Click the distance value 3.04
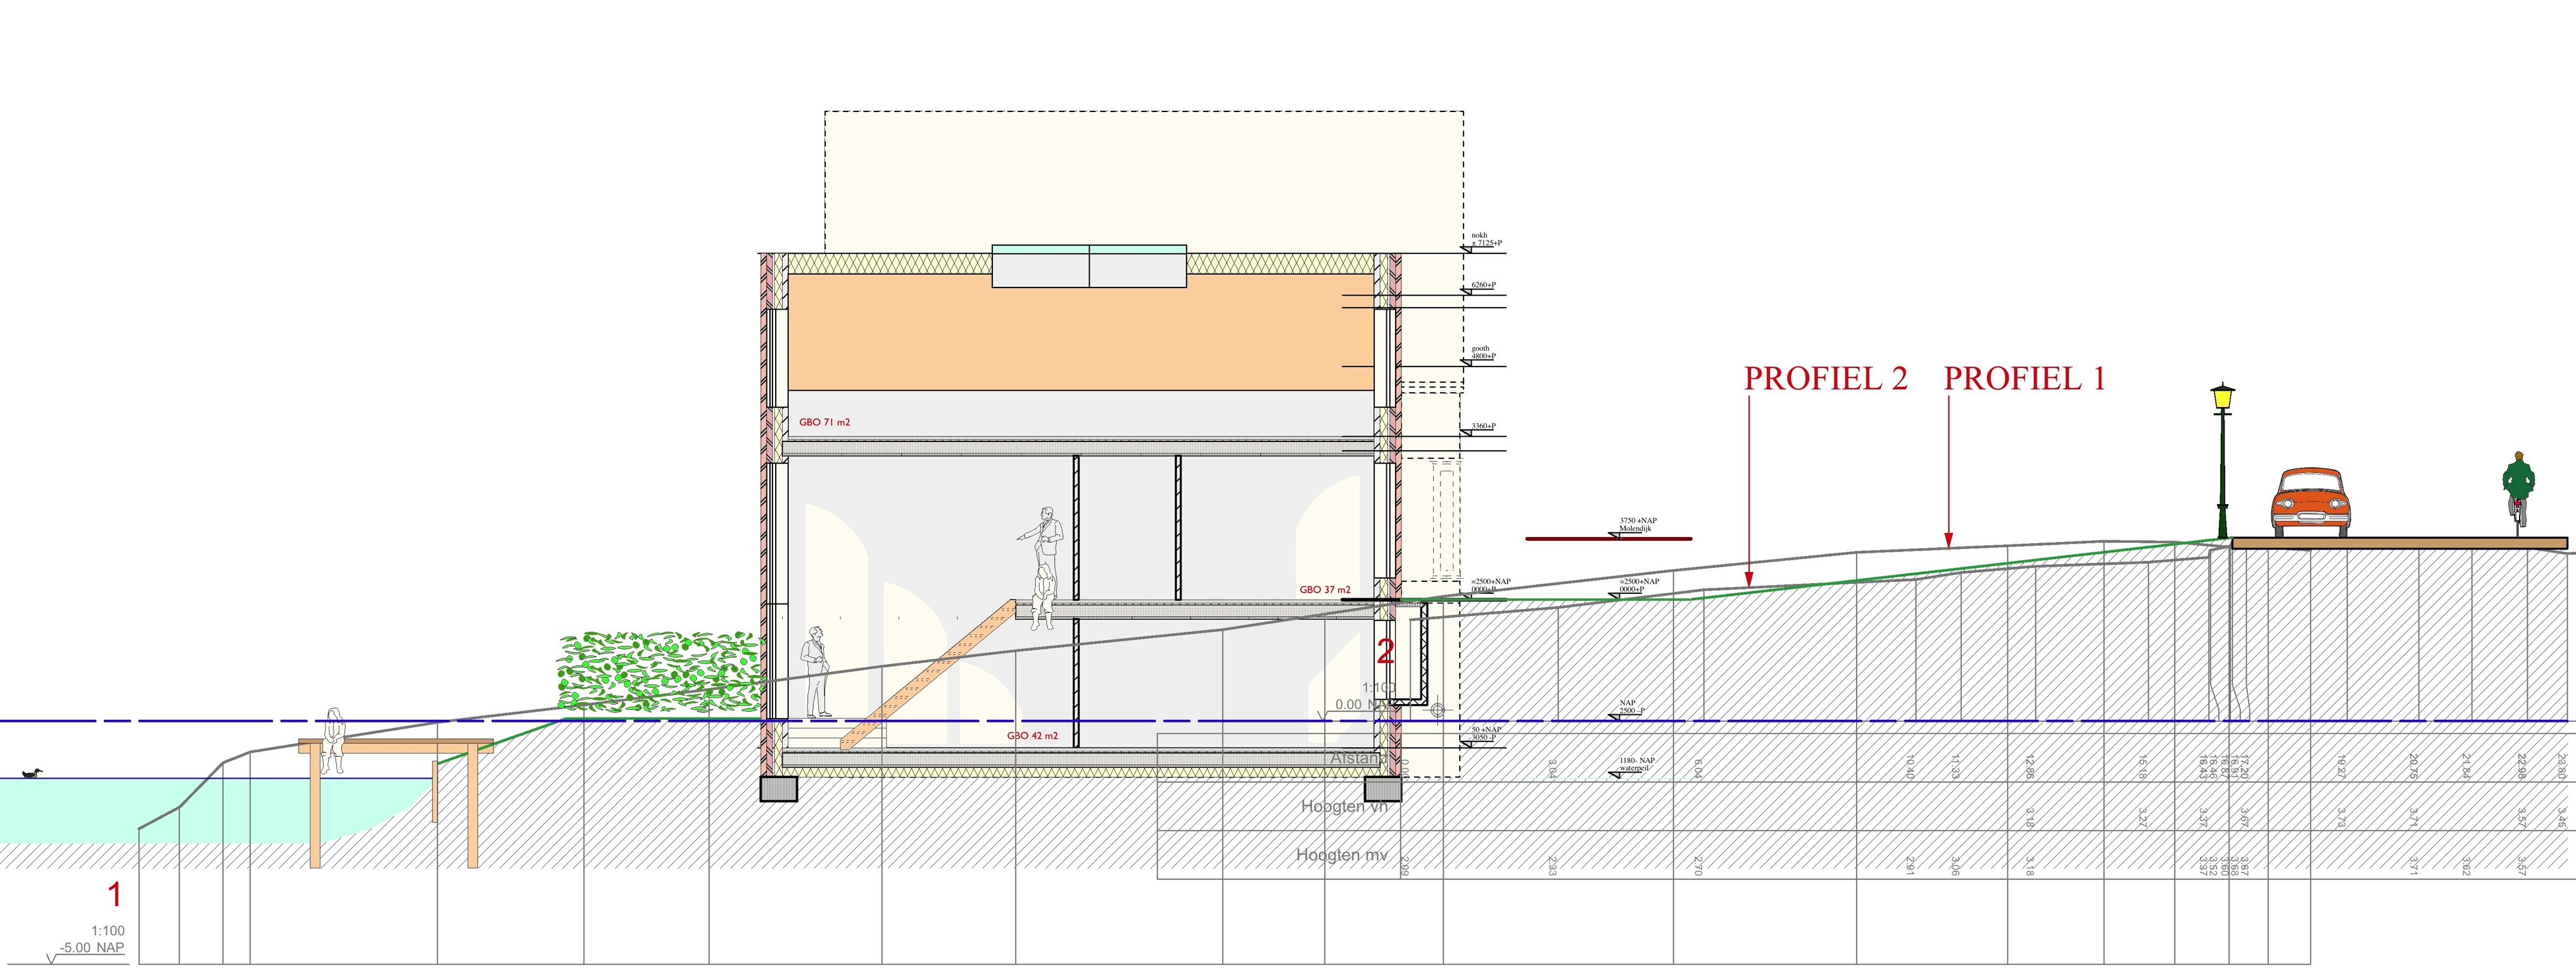This screenshot has height=970, width=2576. (1552, 768)
